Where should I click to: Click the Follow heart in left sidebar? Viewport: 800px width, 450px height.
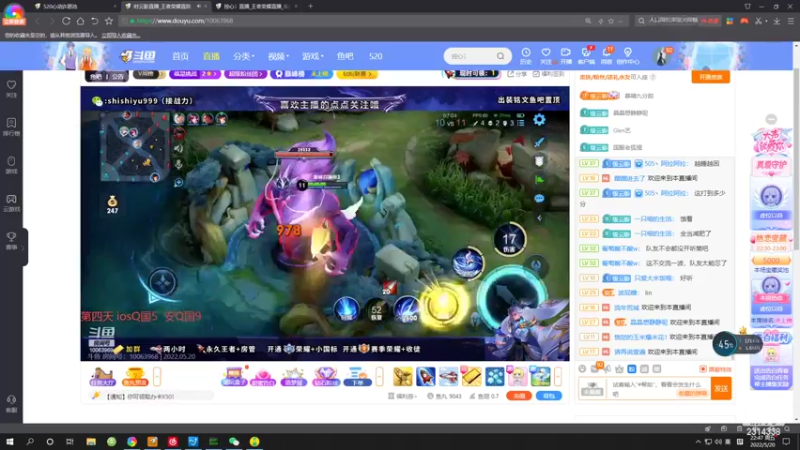(11, 88)
